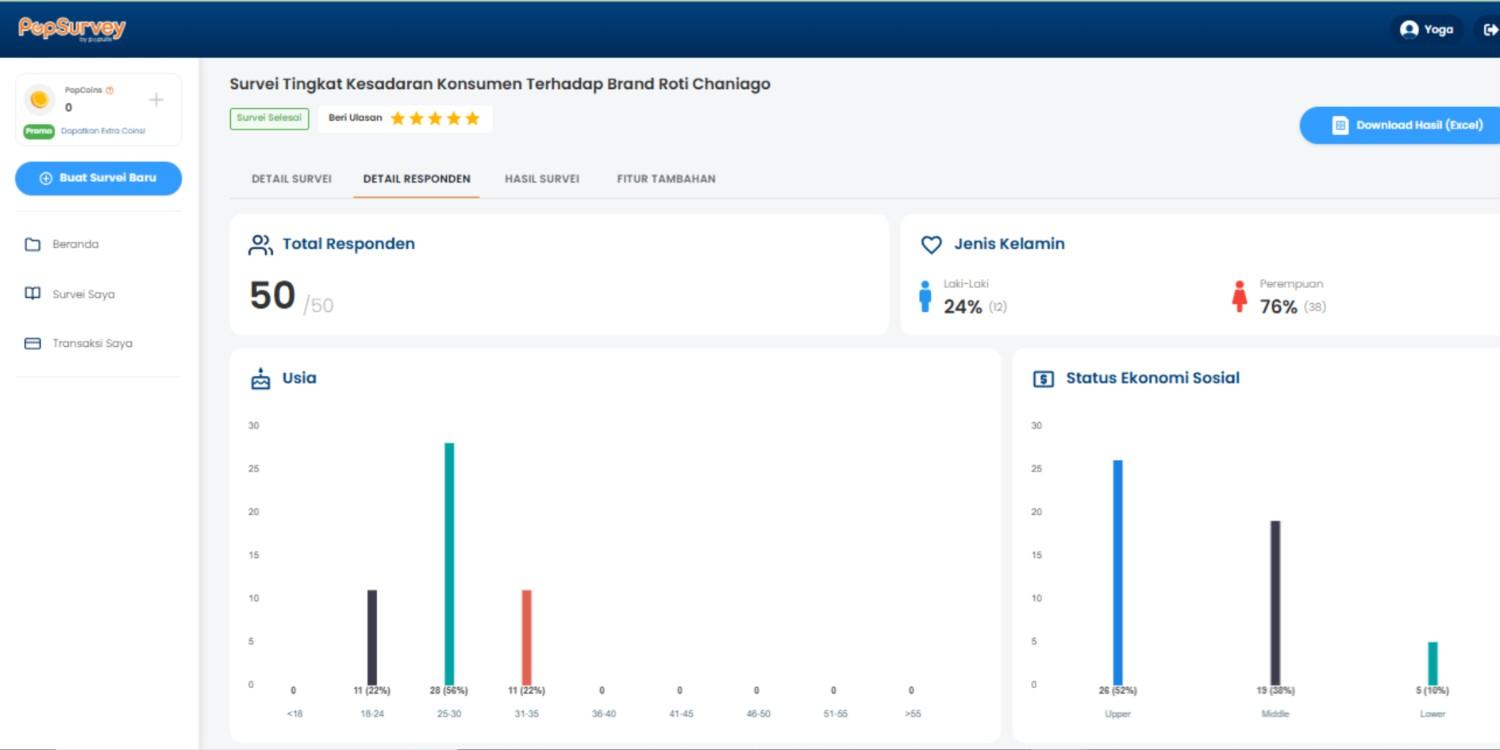The height and width of the screenshot is (750, 1500).
Task: Click the 5 (10%) bar label
Action: point(1433,691)
